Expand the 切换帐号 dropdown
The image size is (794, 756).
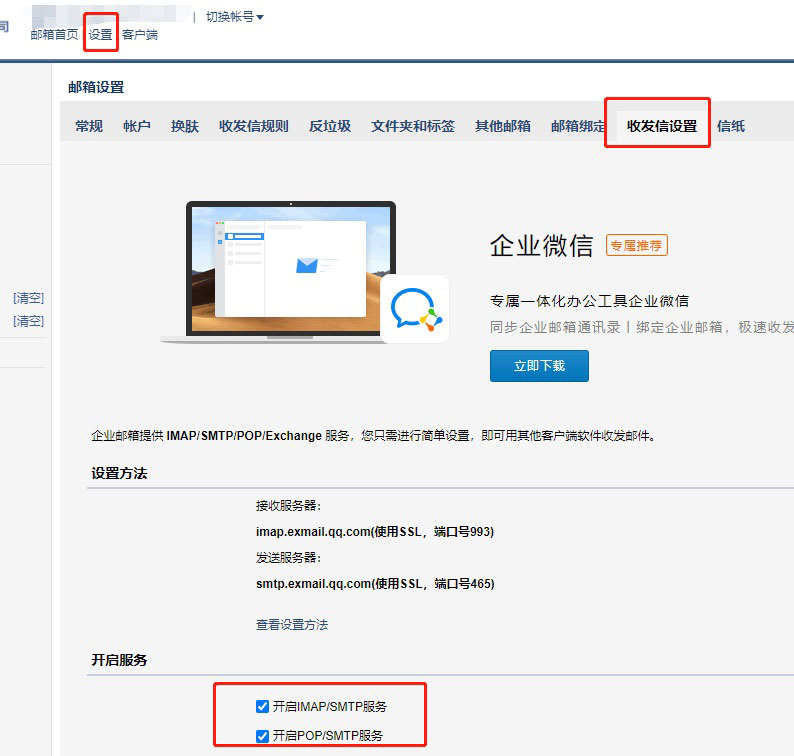(234, 17)
